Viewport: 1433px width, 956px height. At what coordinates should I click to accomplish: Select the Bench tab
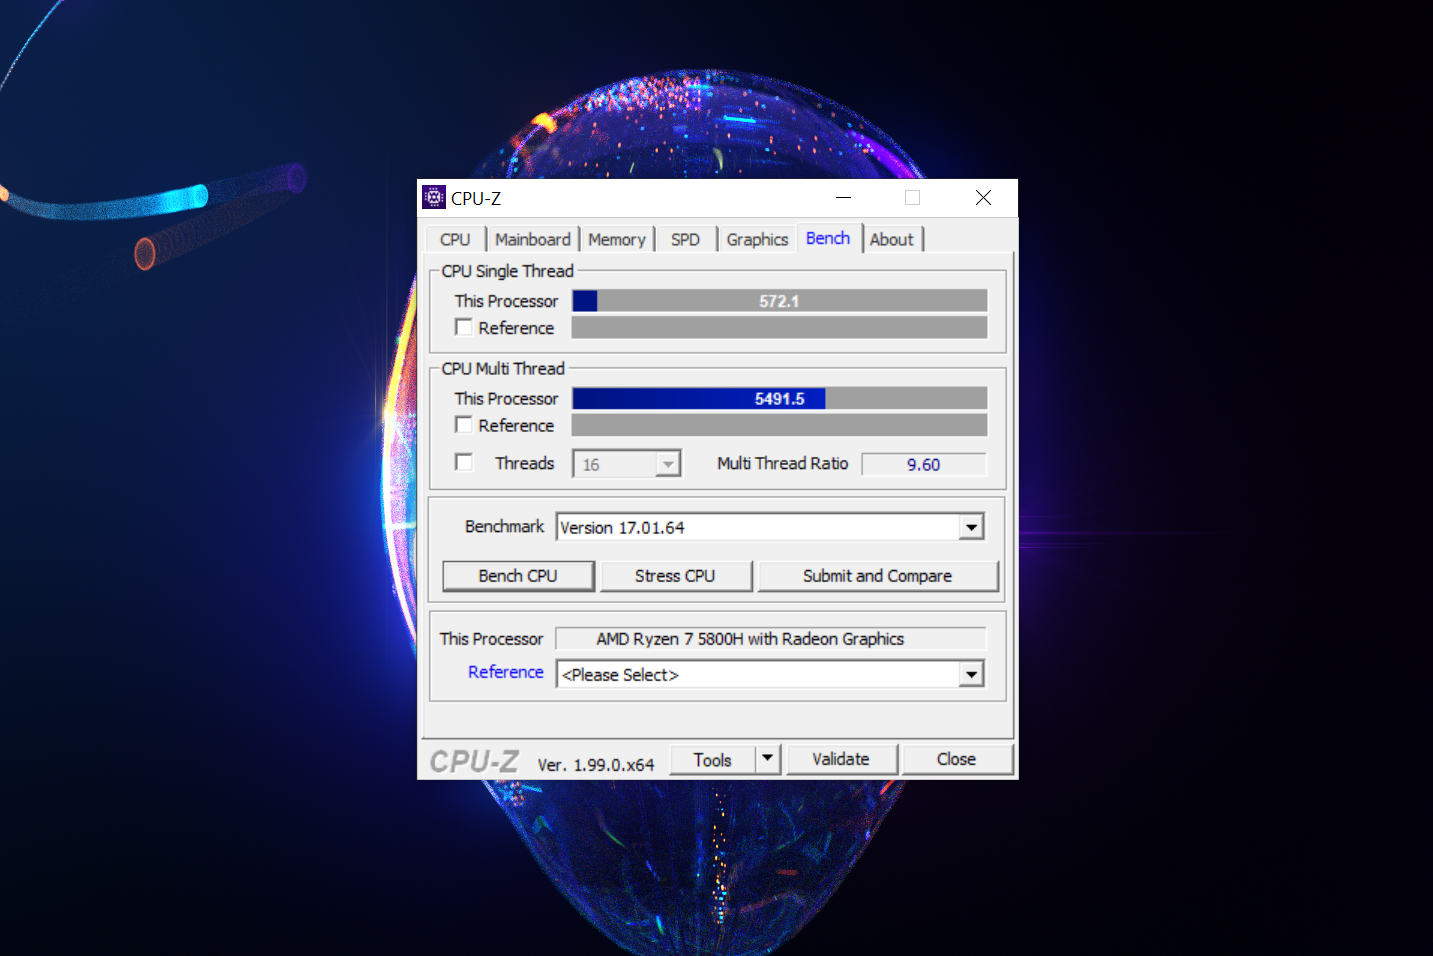829,238
